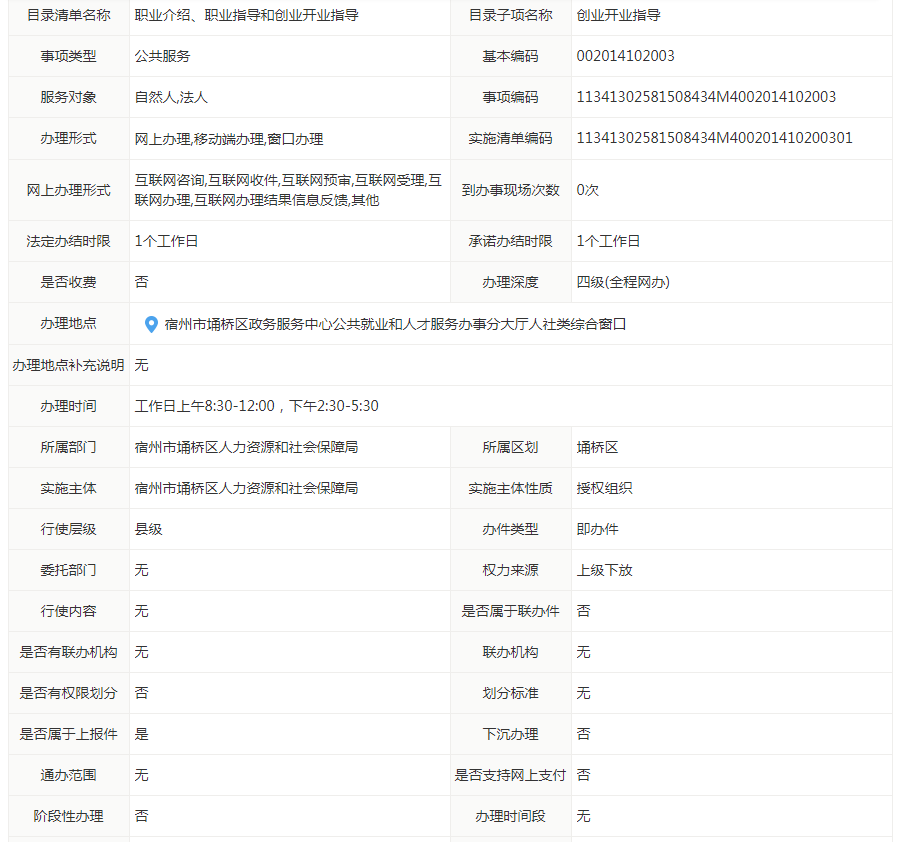The image size is (902, 842).
Task: Click the department name in 所属部门 row
Action: pos(246,447)
